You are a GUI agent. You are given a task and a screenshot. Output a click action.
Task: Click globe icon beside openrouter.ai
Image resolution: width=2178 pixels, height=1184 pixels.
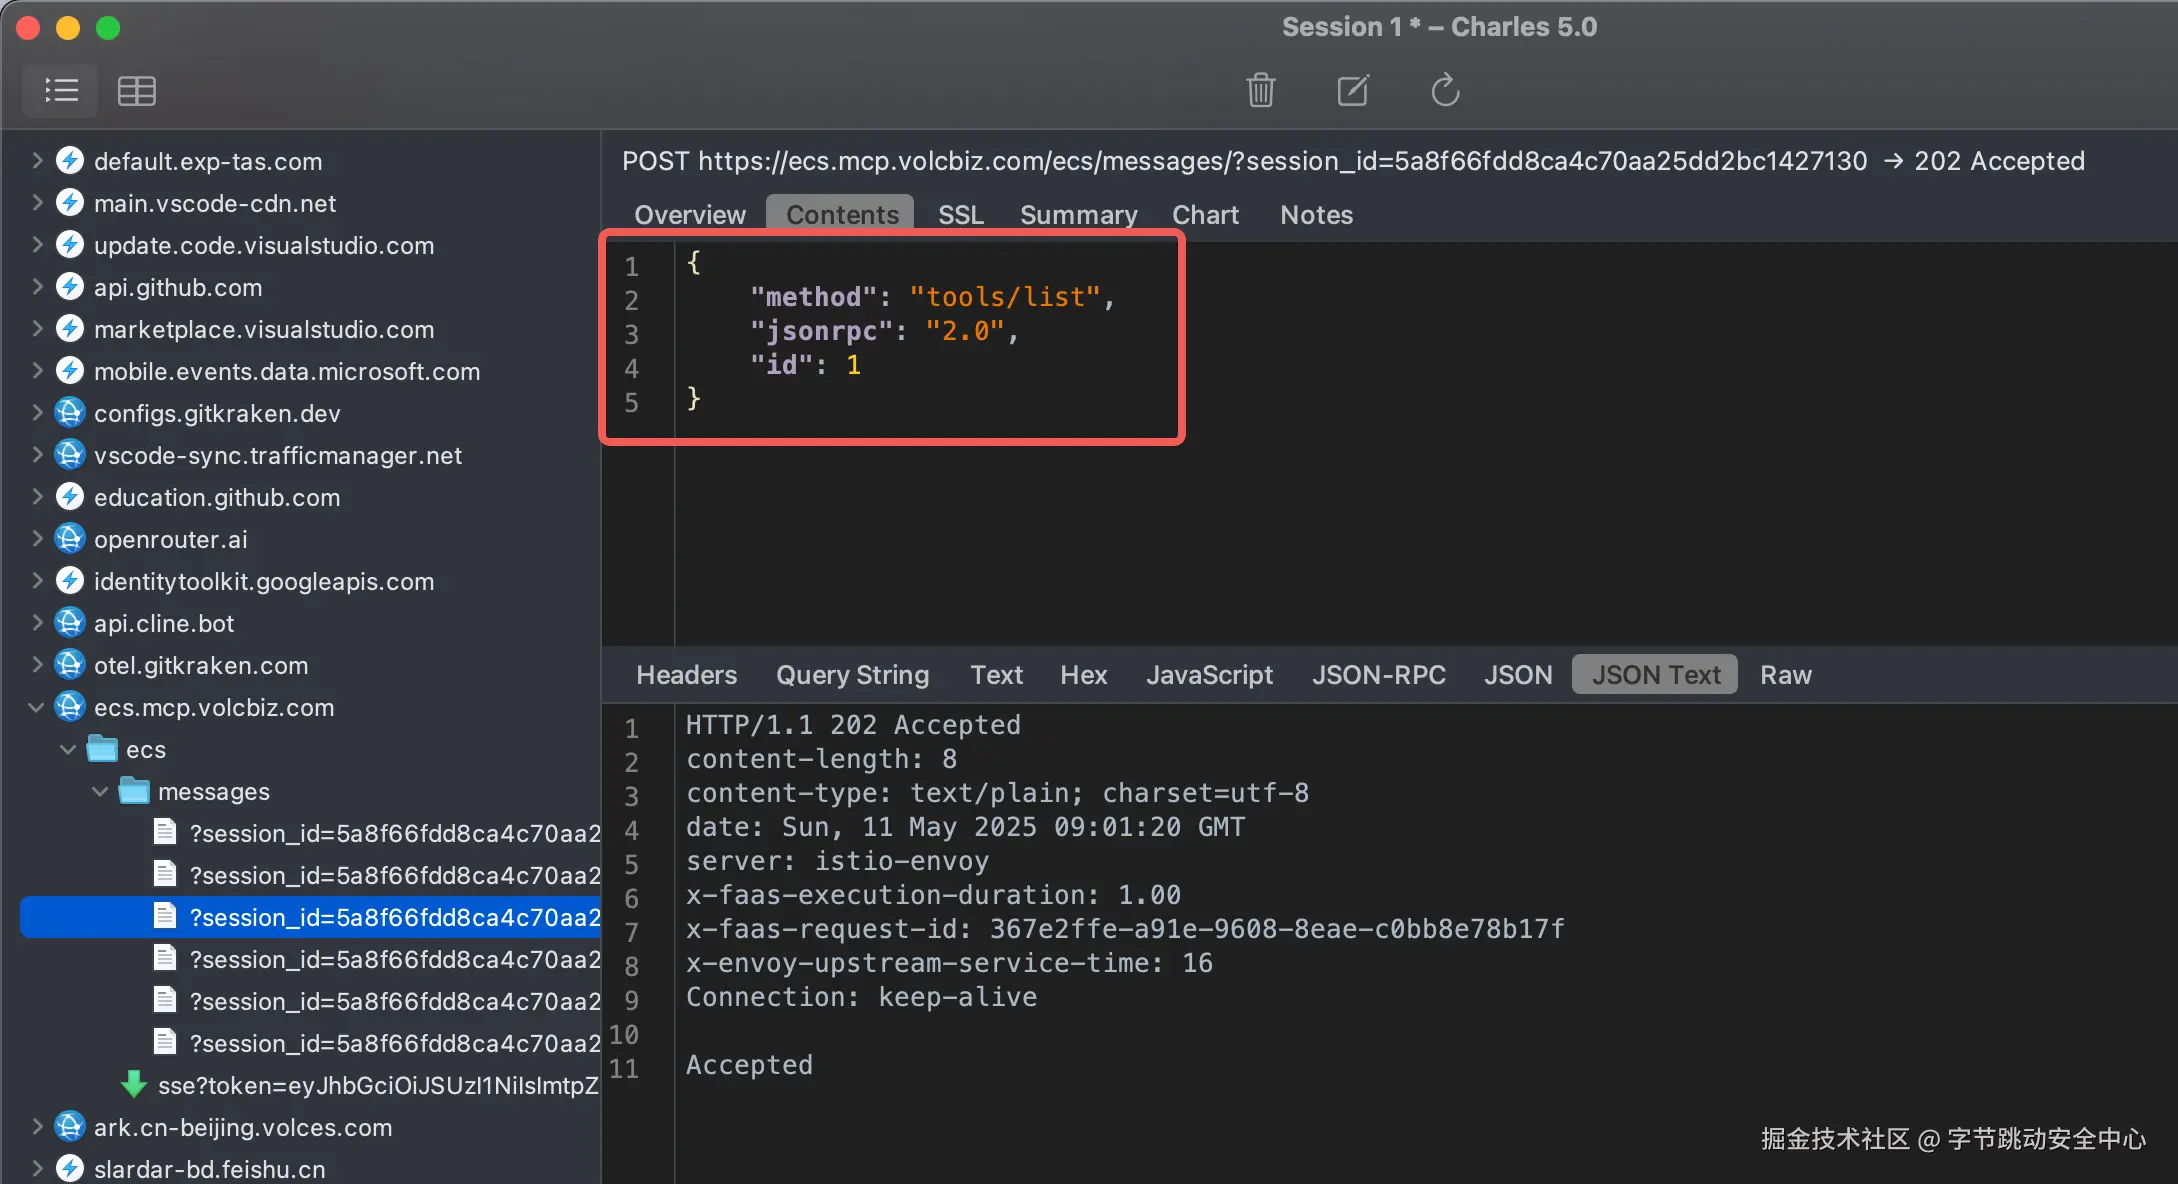click(70, 538)
